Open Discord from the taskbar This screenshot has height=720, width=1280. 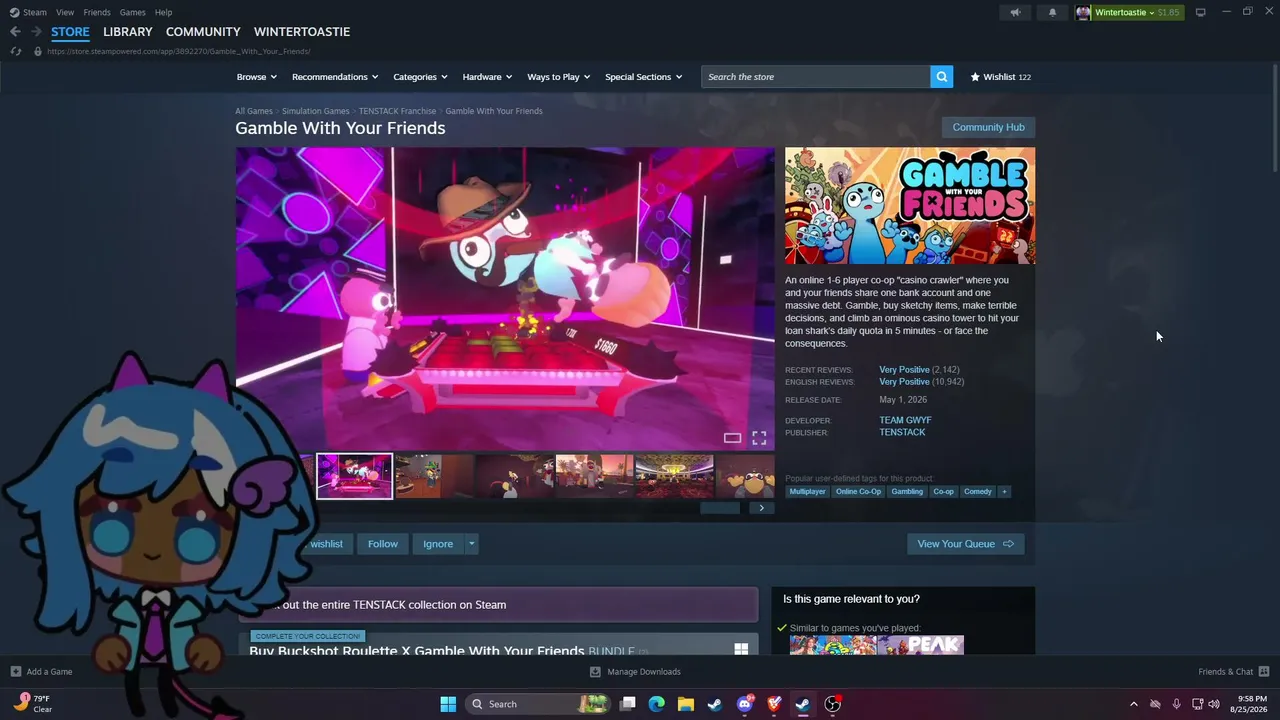pyautogui.click(x=744, y=704)
